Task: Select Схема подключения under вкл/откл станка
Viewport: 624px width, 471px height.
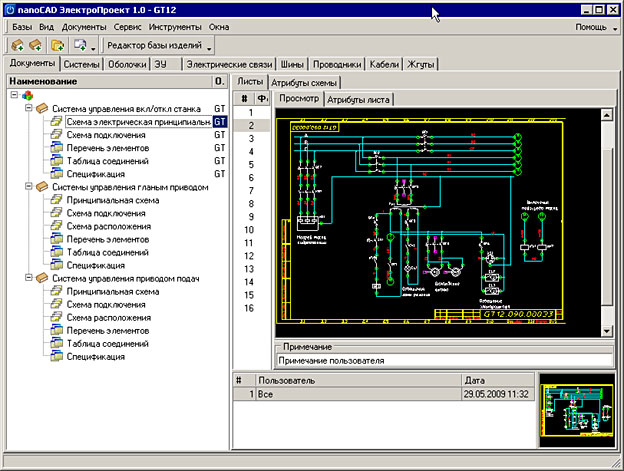Action: click(x=106, y=135)
